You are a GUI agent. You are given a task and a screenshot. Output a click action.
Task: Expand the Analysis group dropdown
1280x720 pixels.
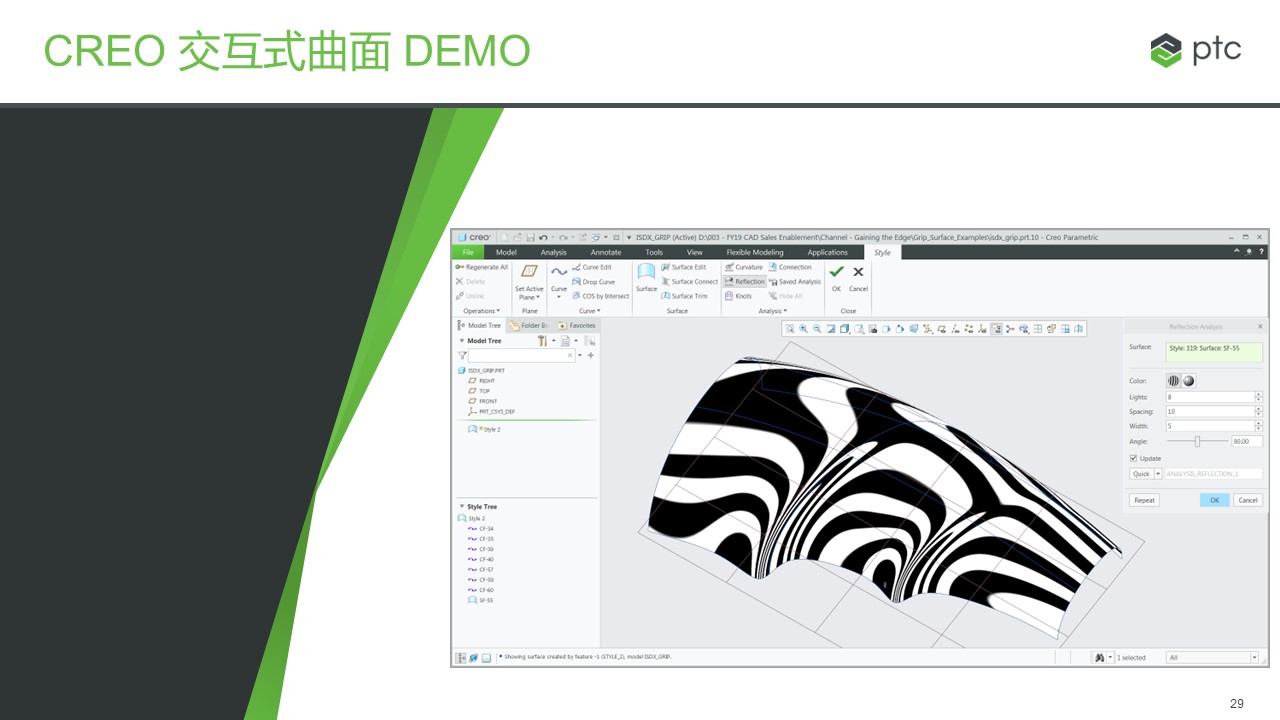(x=772, y=311)
